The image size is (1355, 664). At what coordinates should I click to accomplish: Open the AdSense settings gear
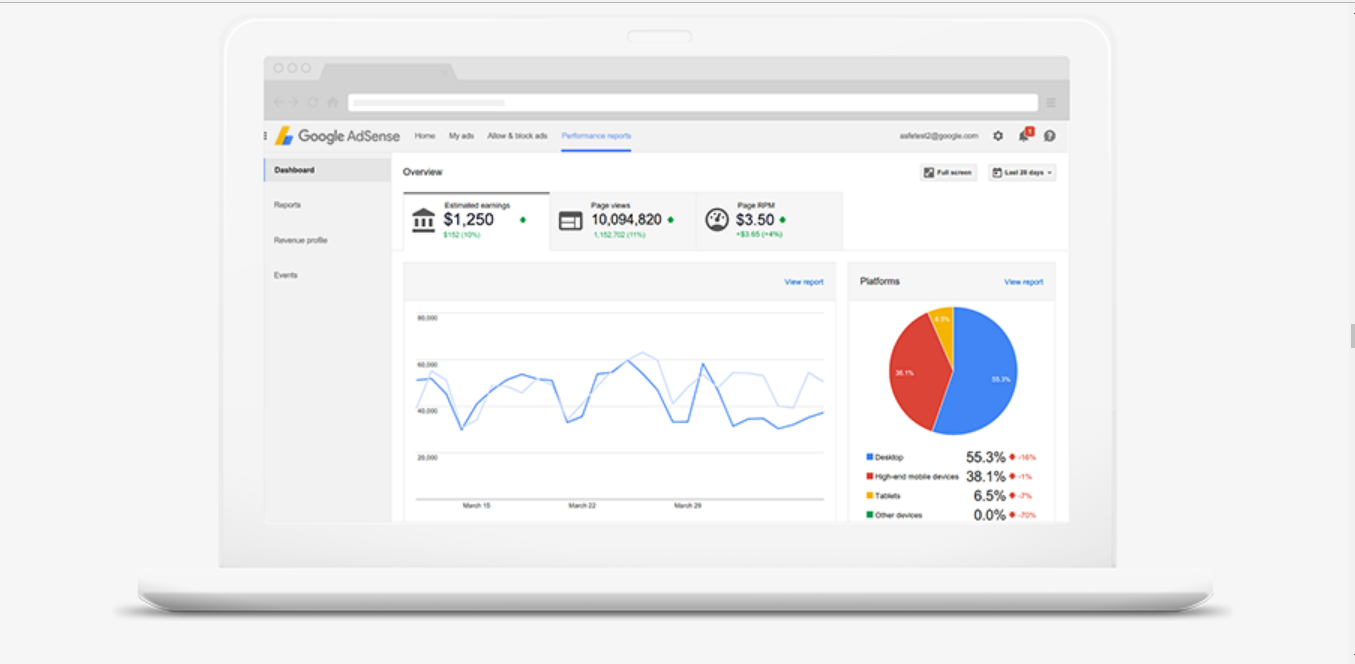click(997, 135)
